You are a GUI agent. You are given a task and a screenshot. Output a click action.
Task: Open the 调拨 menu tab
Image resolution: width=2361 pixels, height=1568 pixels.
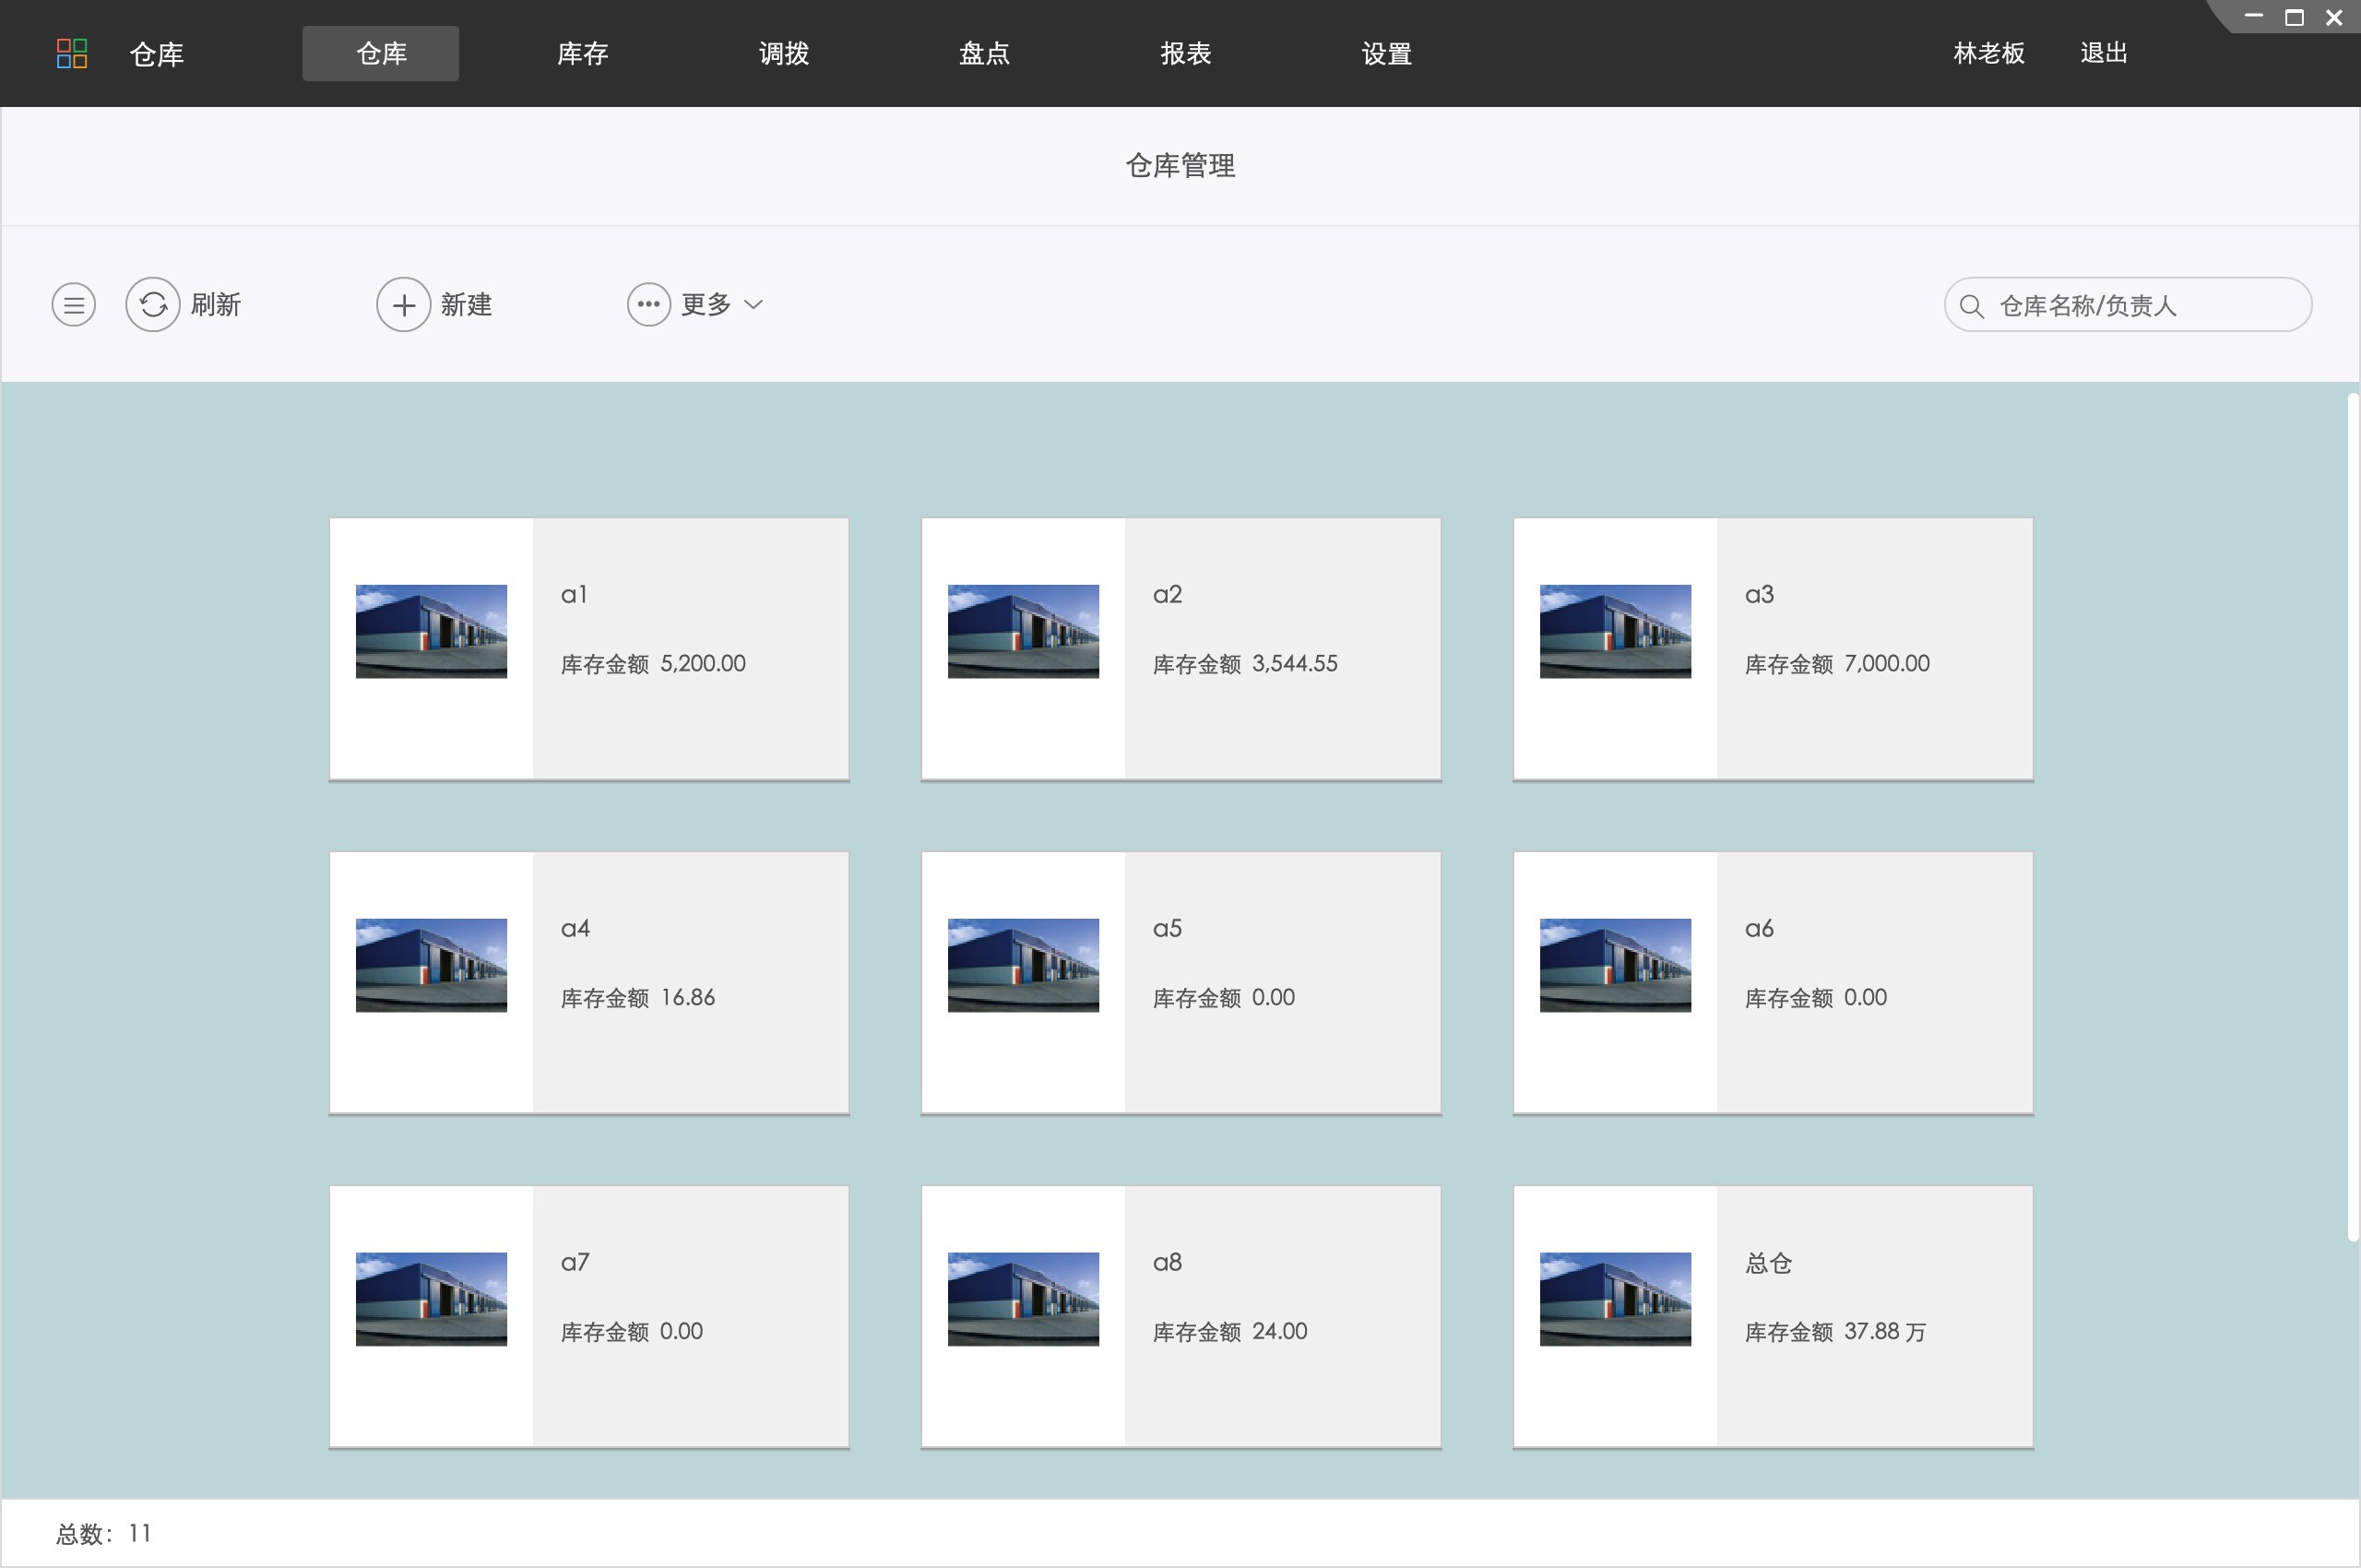783,53
